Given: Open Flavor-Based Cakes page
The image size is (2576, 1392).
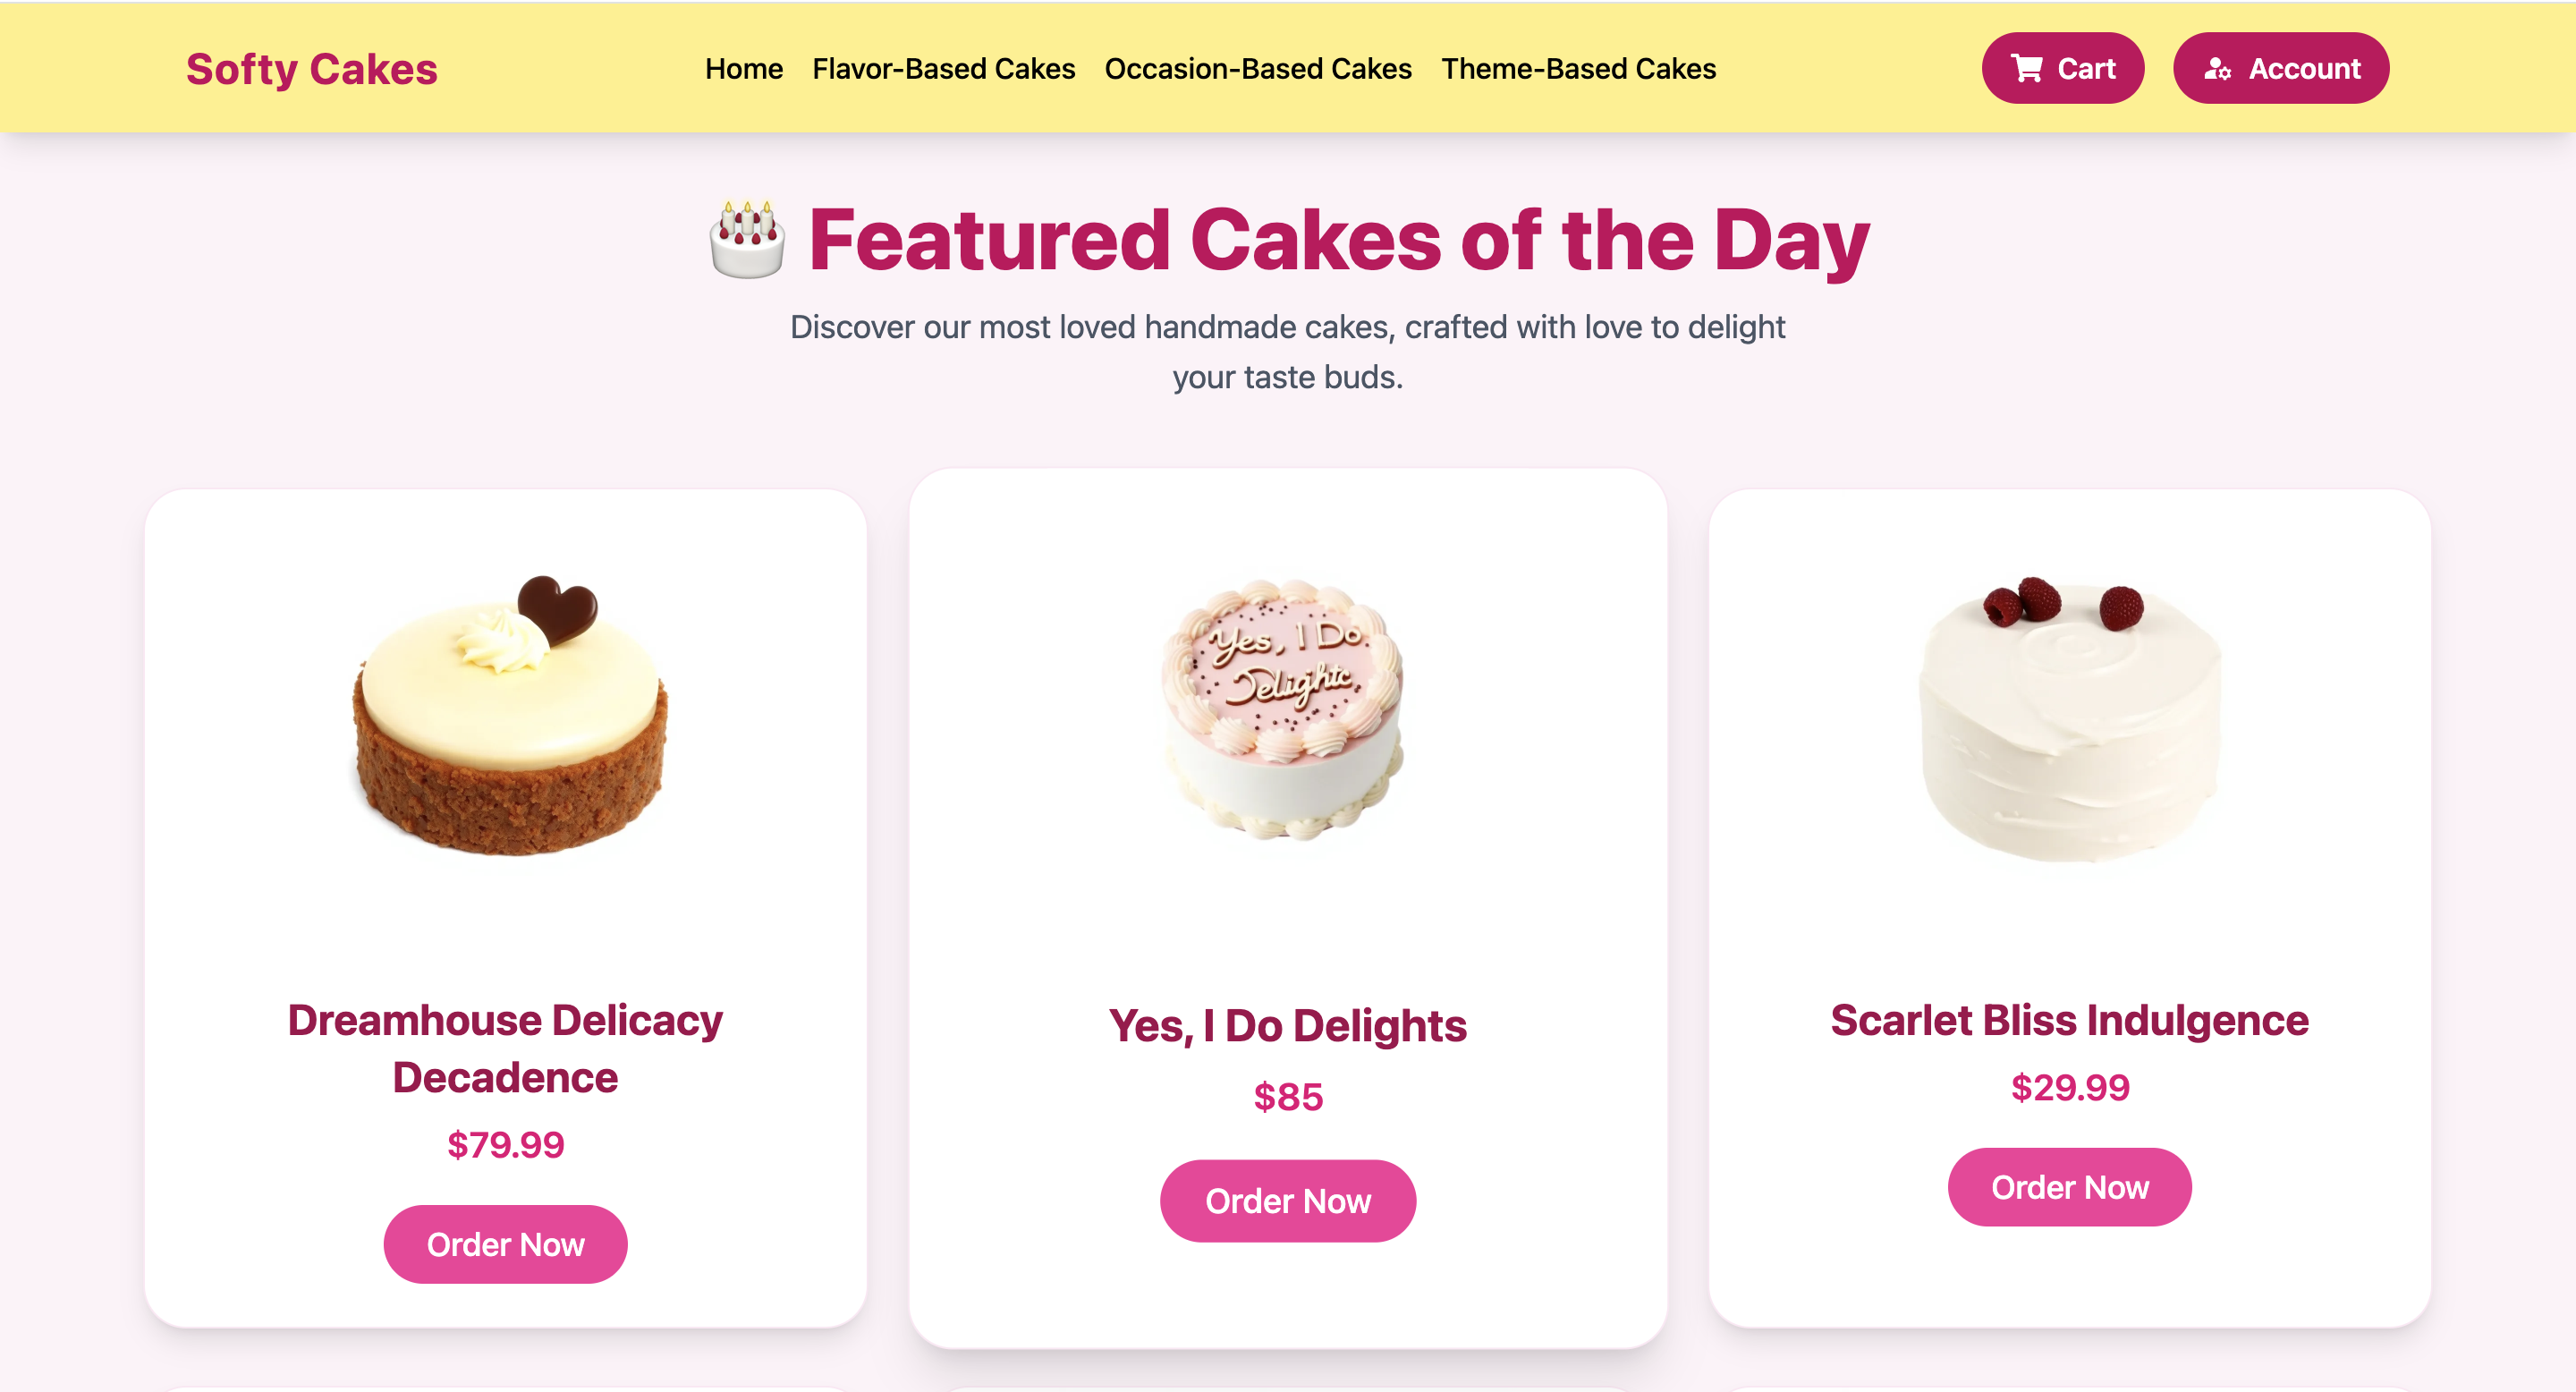Looking at the screenshot, I should [x=943, y=69].
